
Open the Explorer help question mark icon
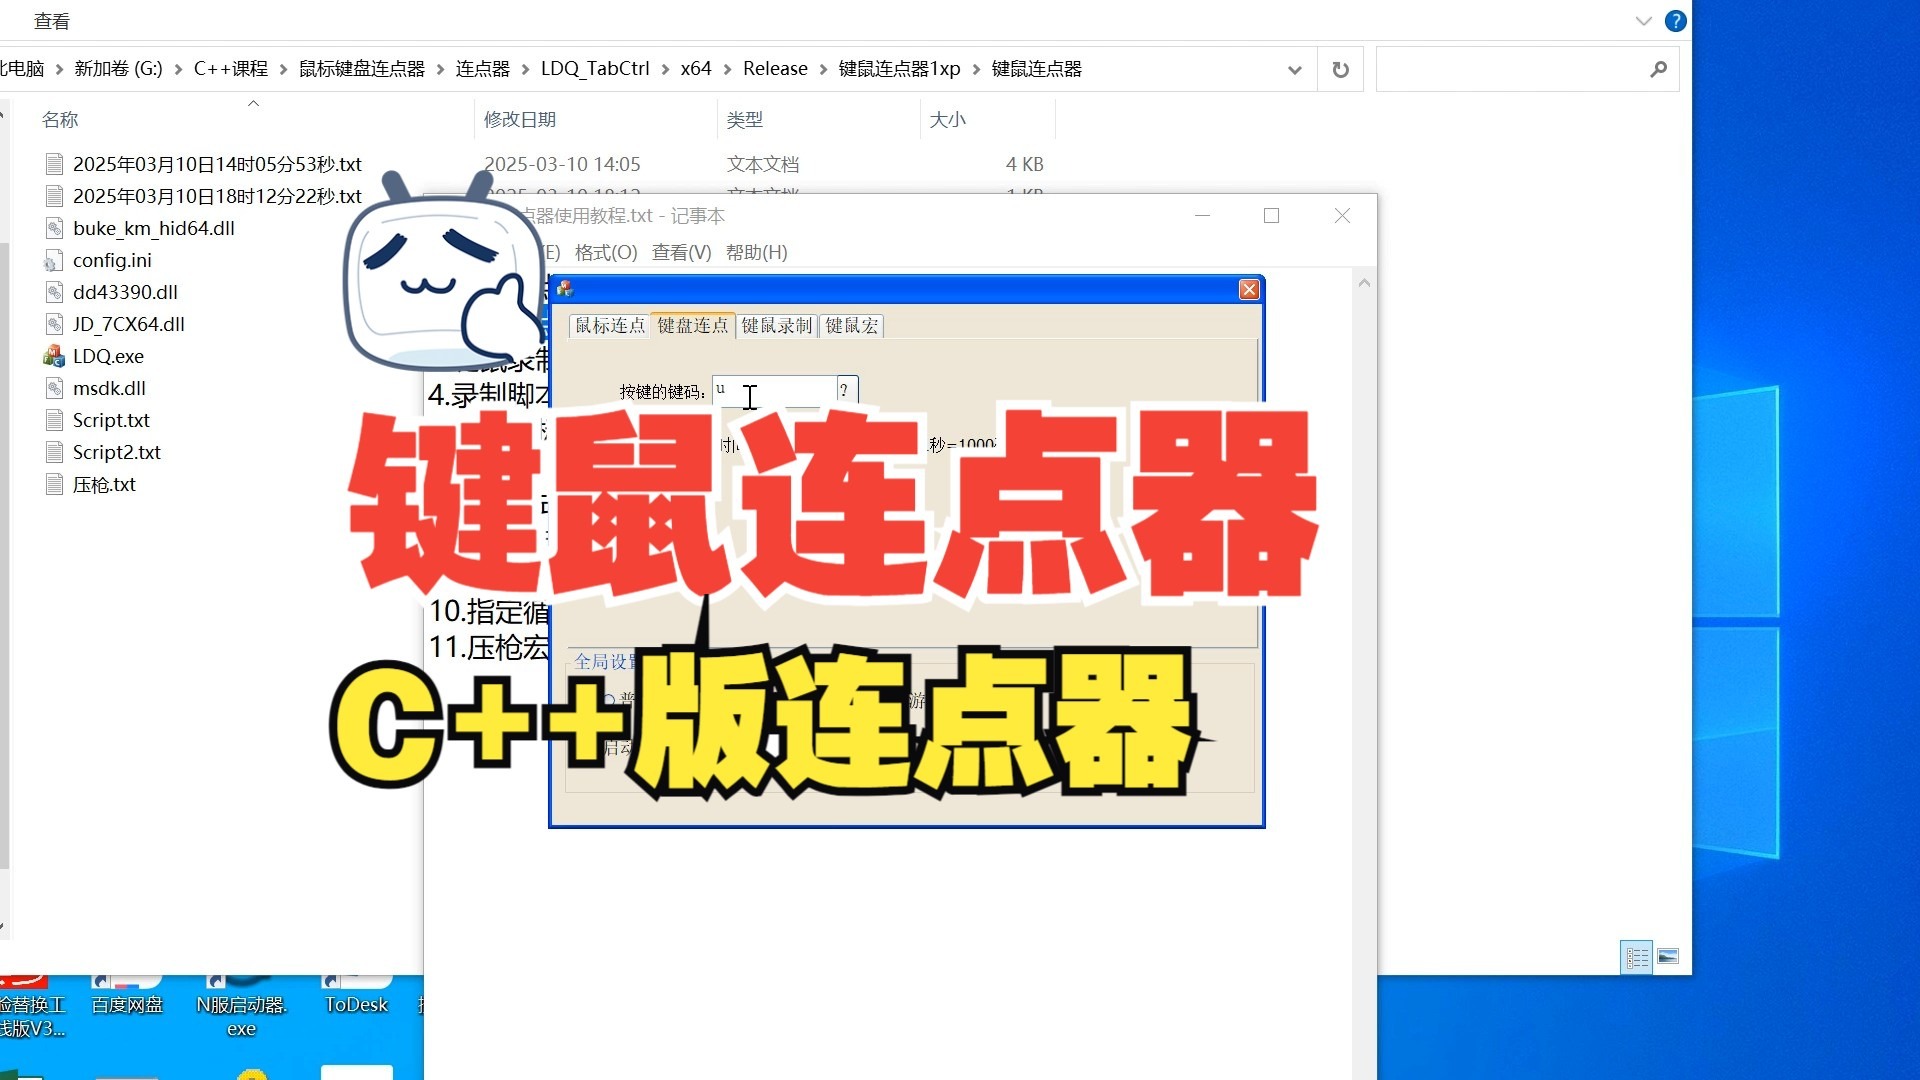pyautogui.click(x=1675, y=21)
